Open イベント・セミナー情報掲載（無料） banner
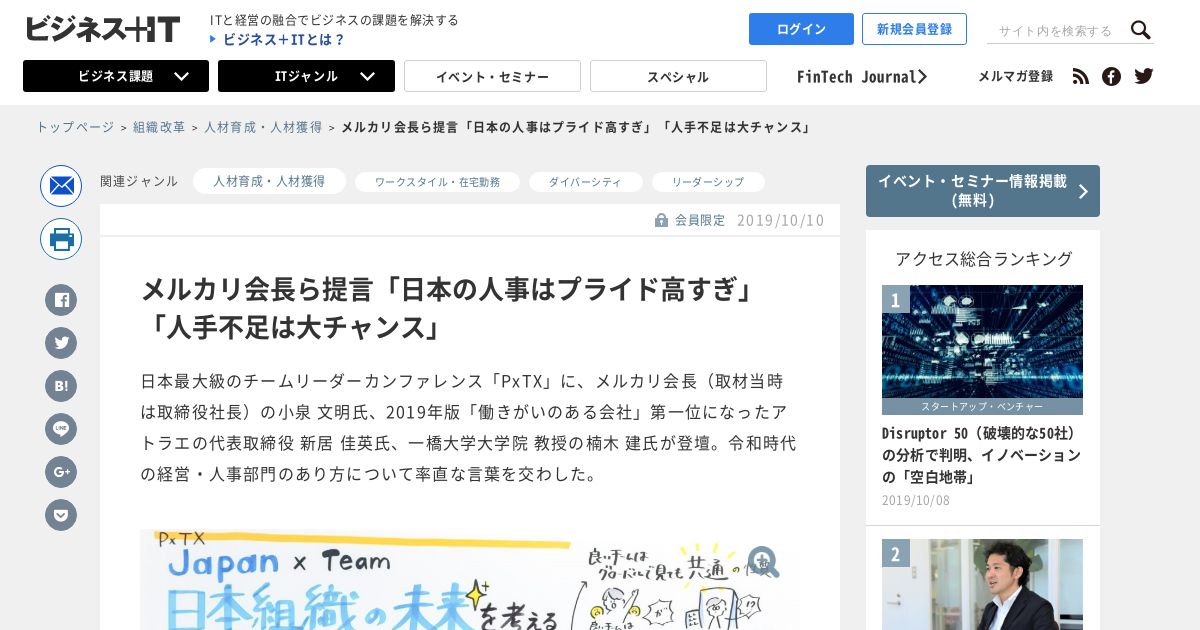 tap(983, 191)
